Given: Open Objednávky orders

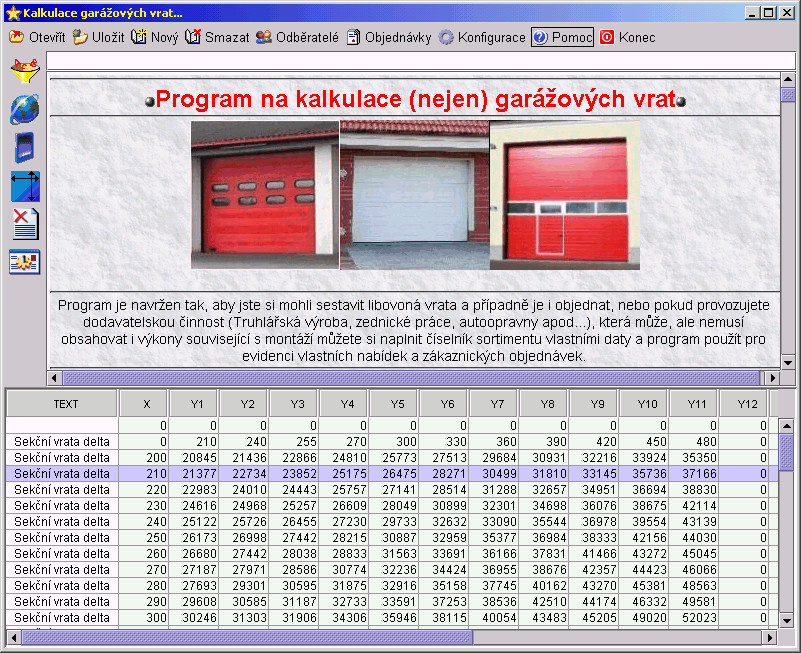Looking at the screenshot, I should 389,37.
